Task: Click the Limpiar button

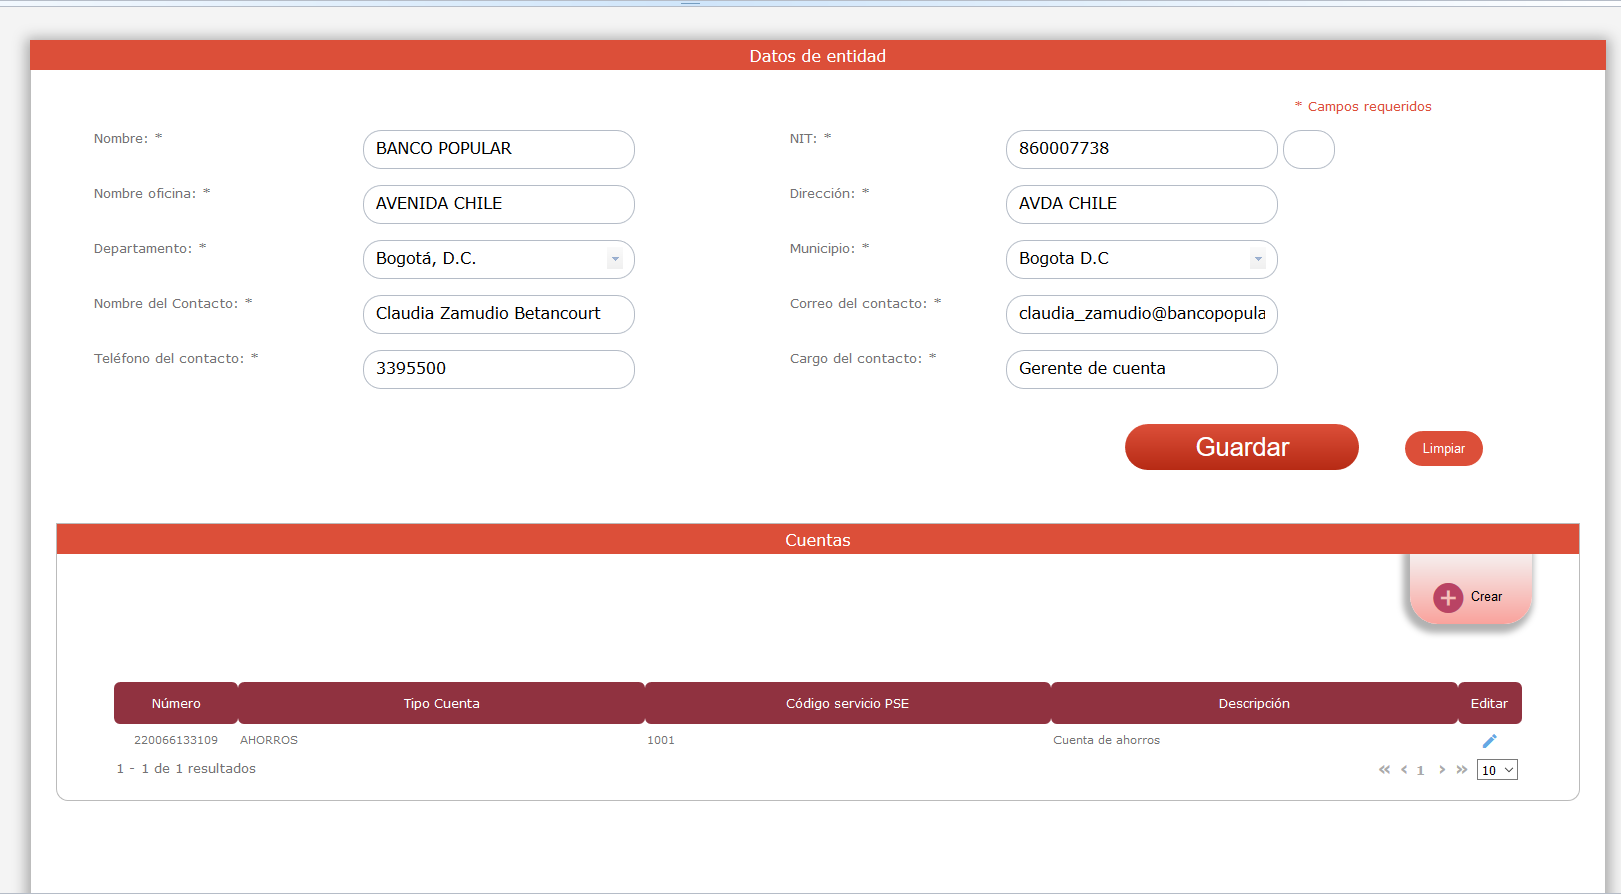Action: click(x=1443, y=449)
